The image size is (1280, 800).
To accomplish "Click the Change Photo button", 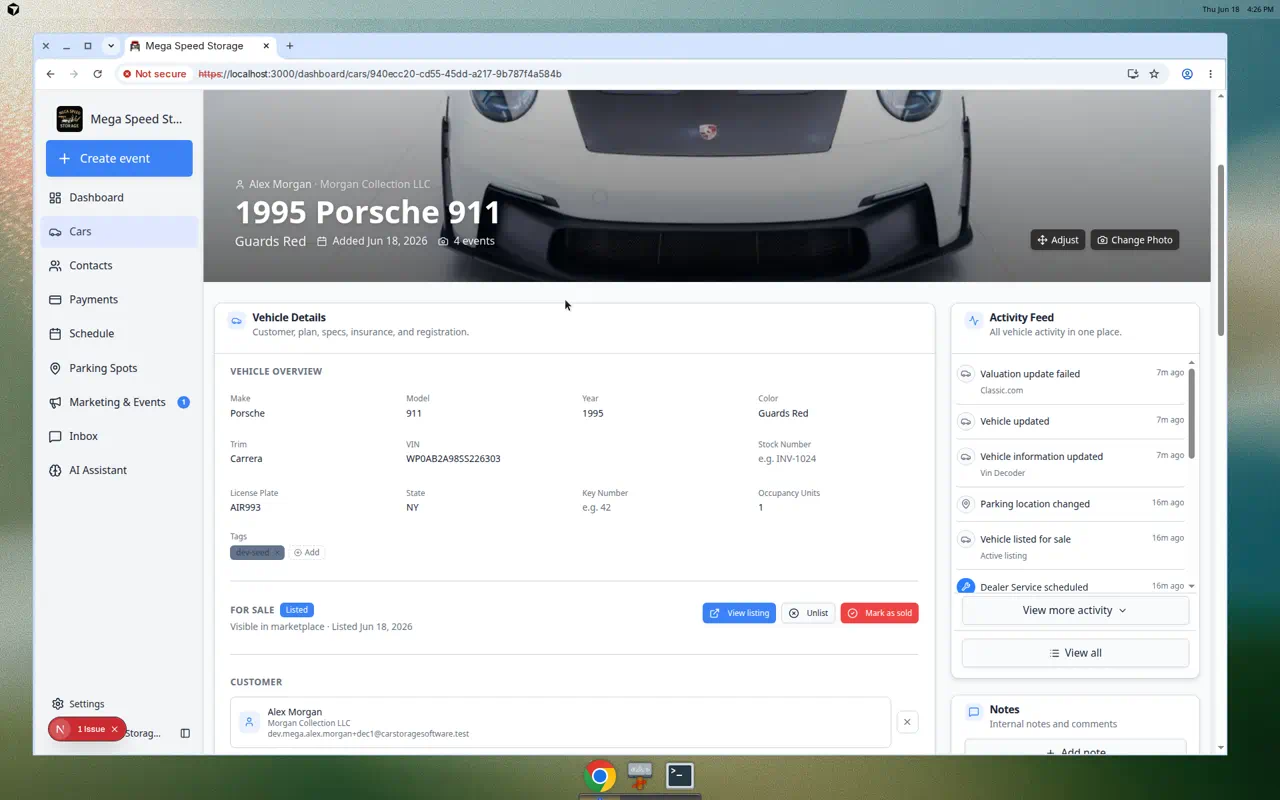I will (x=1135, y=240).
